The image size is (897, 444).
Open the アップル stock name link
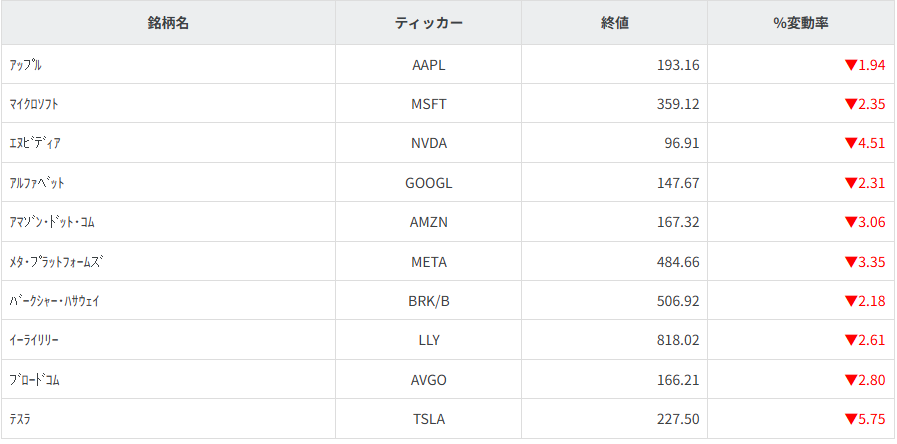[25, 65]
